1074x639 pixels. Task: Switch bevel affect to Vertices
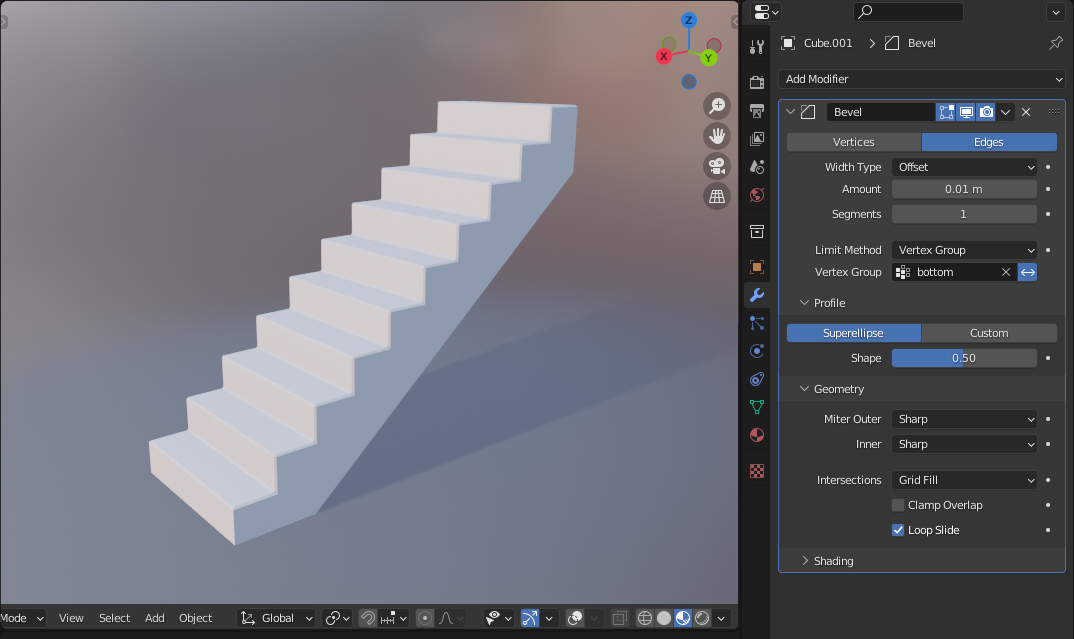tap(853, 142)
